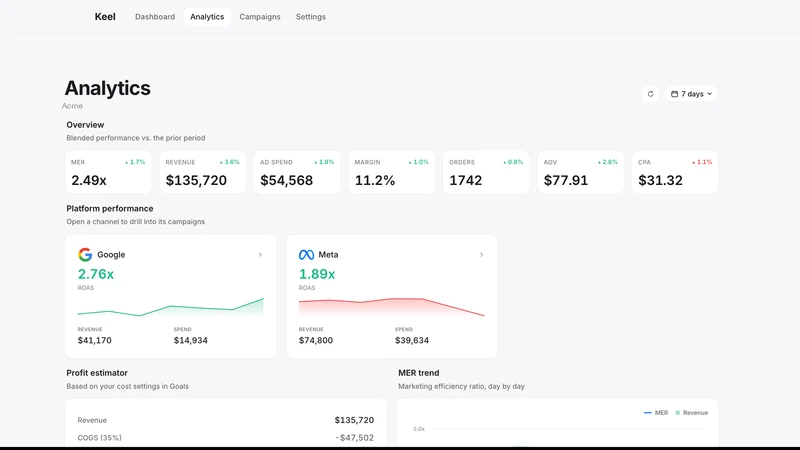Toggle the MER legend entry
This screenshot has width=800, height=450.
656,413
